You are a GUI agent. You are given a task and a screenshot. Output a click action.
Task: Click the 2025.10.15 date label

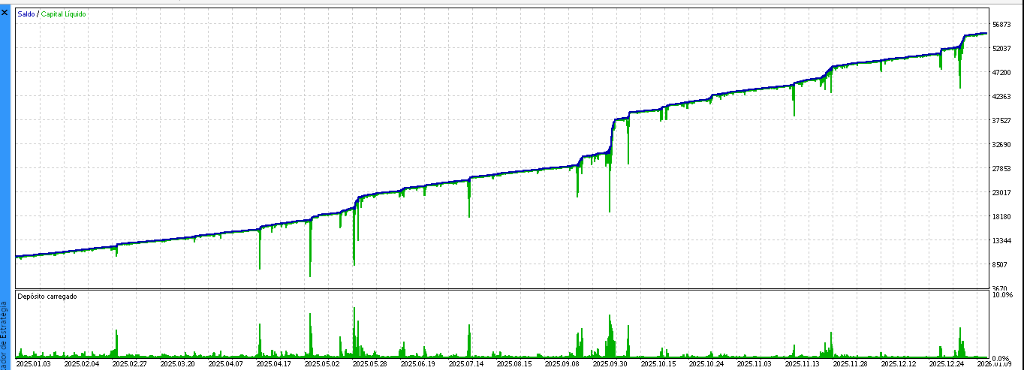[x=658, y=364]
